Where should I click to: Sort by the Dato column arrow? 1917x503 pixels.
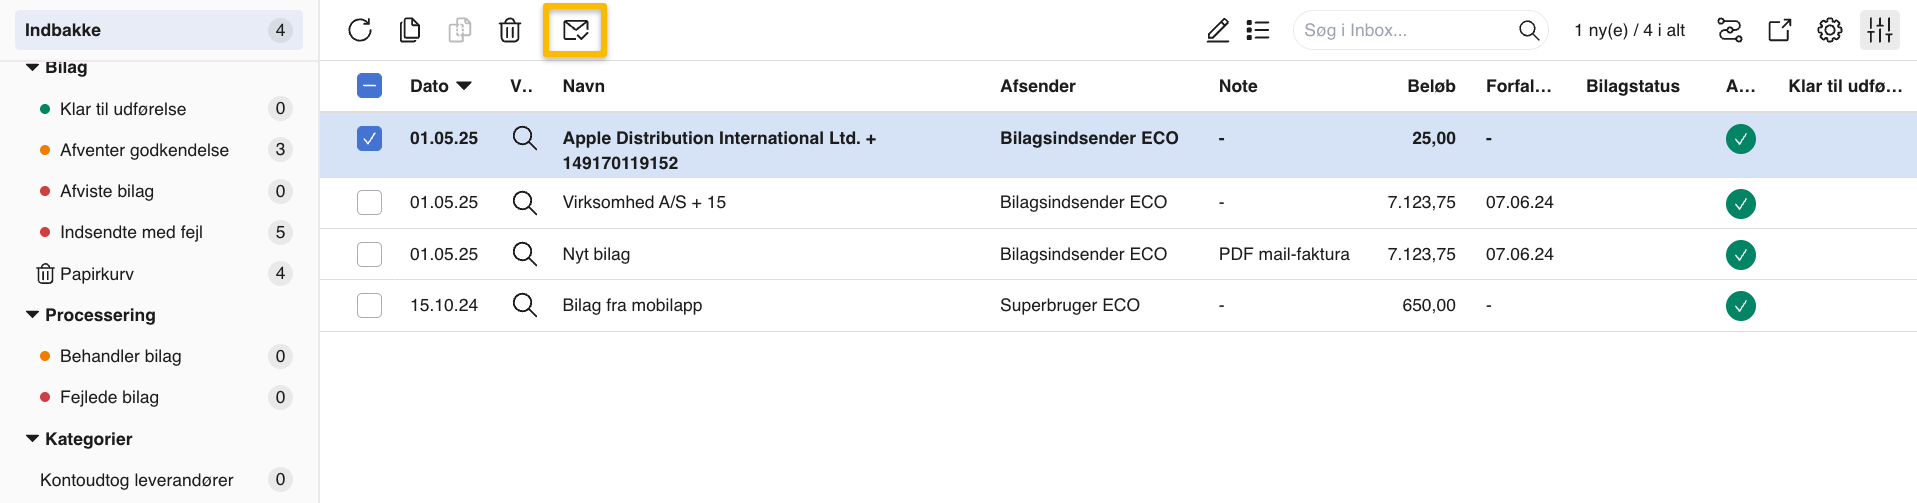464,86
